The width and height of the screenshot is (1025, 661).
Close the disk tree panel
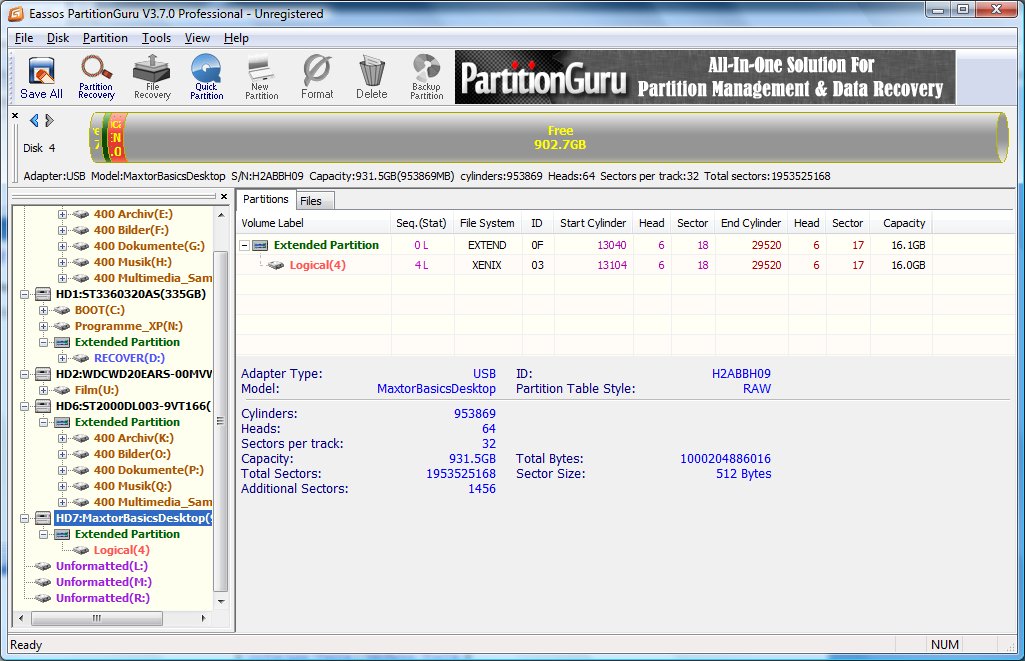tap(224, 196)
